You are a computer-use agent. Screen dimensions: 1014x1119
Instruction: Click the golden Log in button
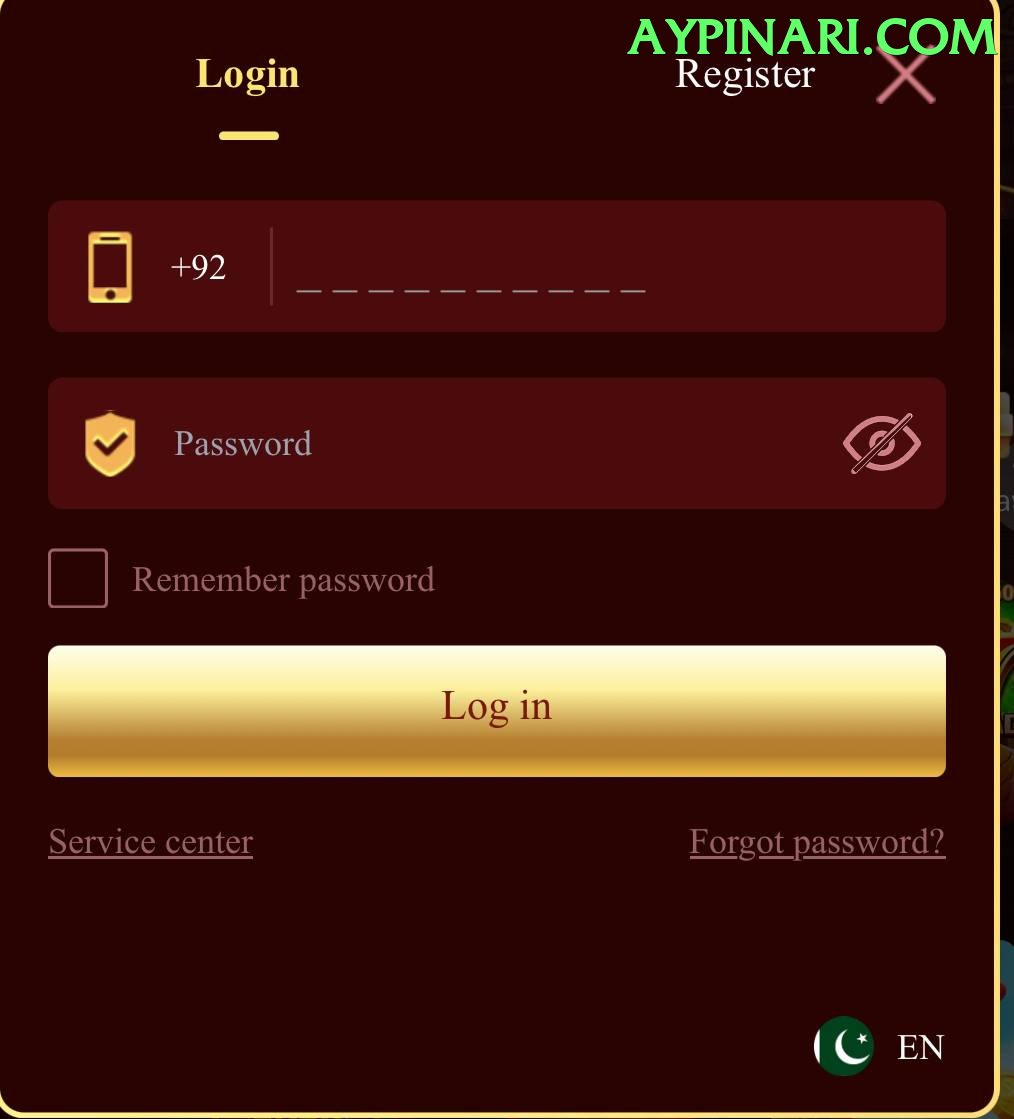coord(497,711)
